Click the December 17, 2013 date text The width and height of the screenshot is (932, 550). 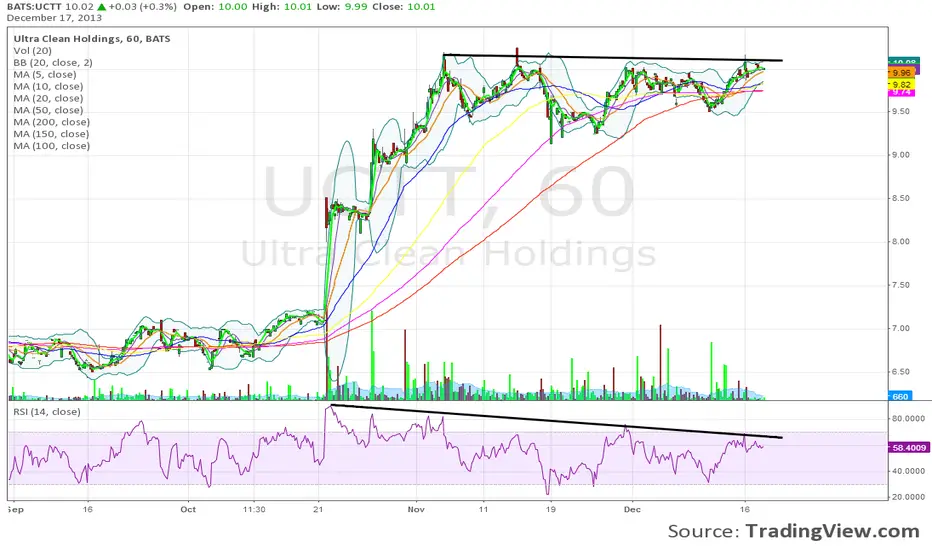pyautogui.click(x=55, y=18)
